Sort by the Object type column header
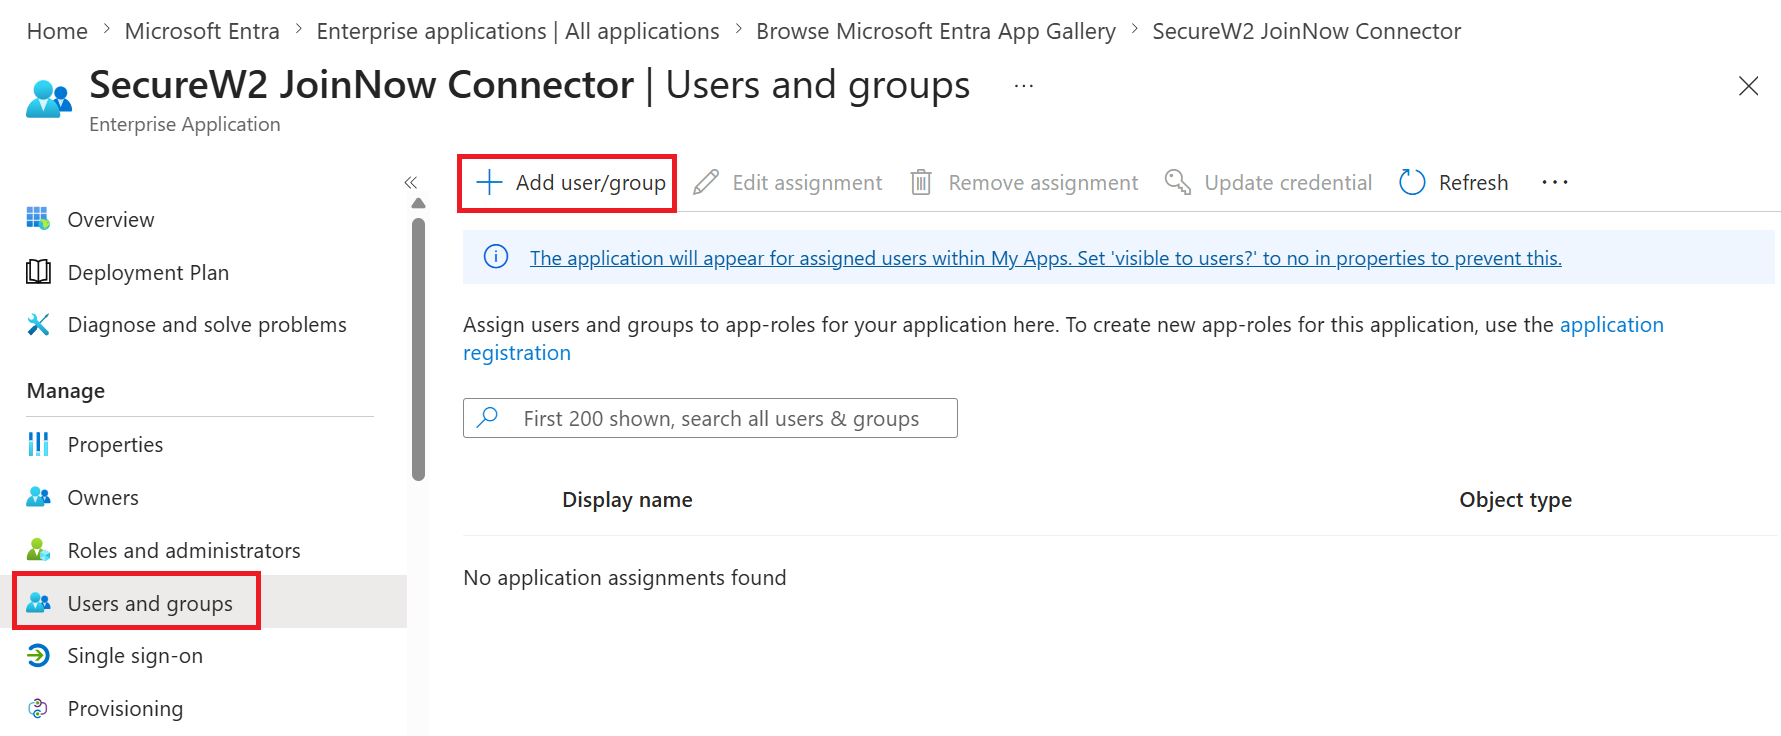The height and width of the screenshot is (736, 1781). tap(1515, 499)
